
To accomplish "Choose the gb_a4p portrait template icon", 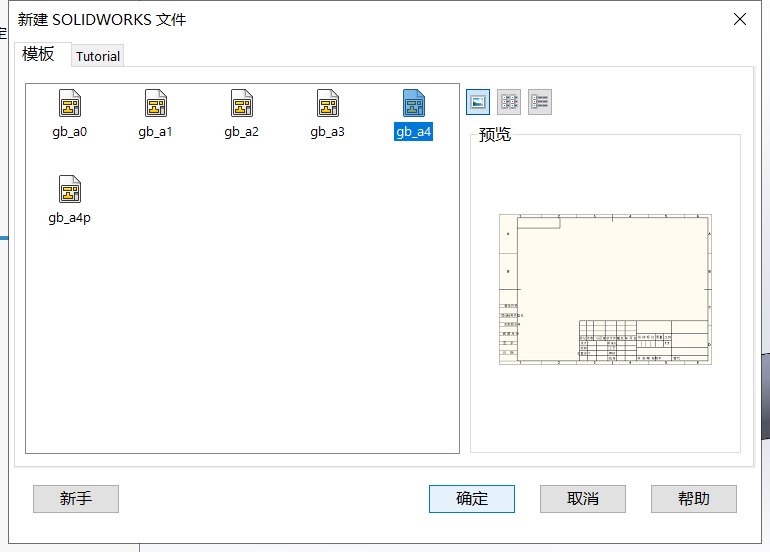I will 70,189.
